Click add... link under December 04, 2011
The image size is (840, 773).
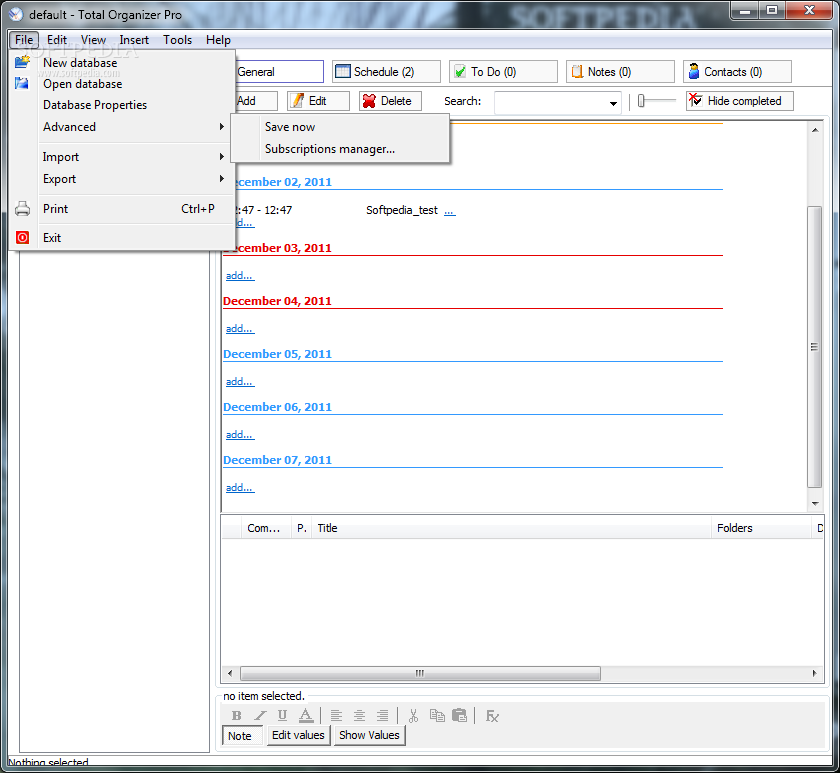[239, 328]
